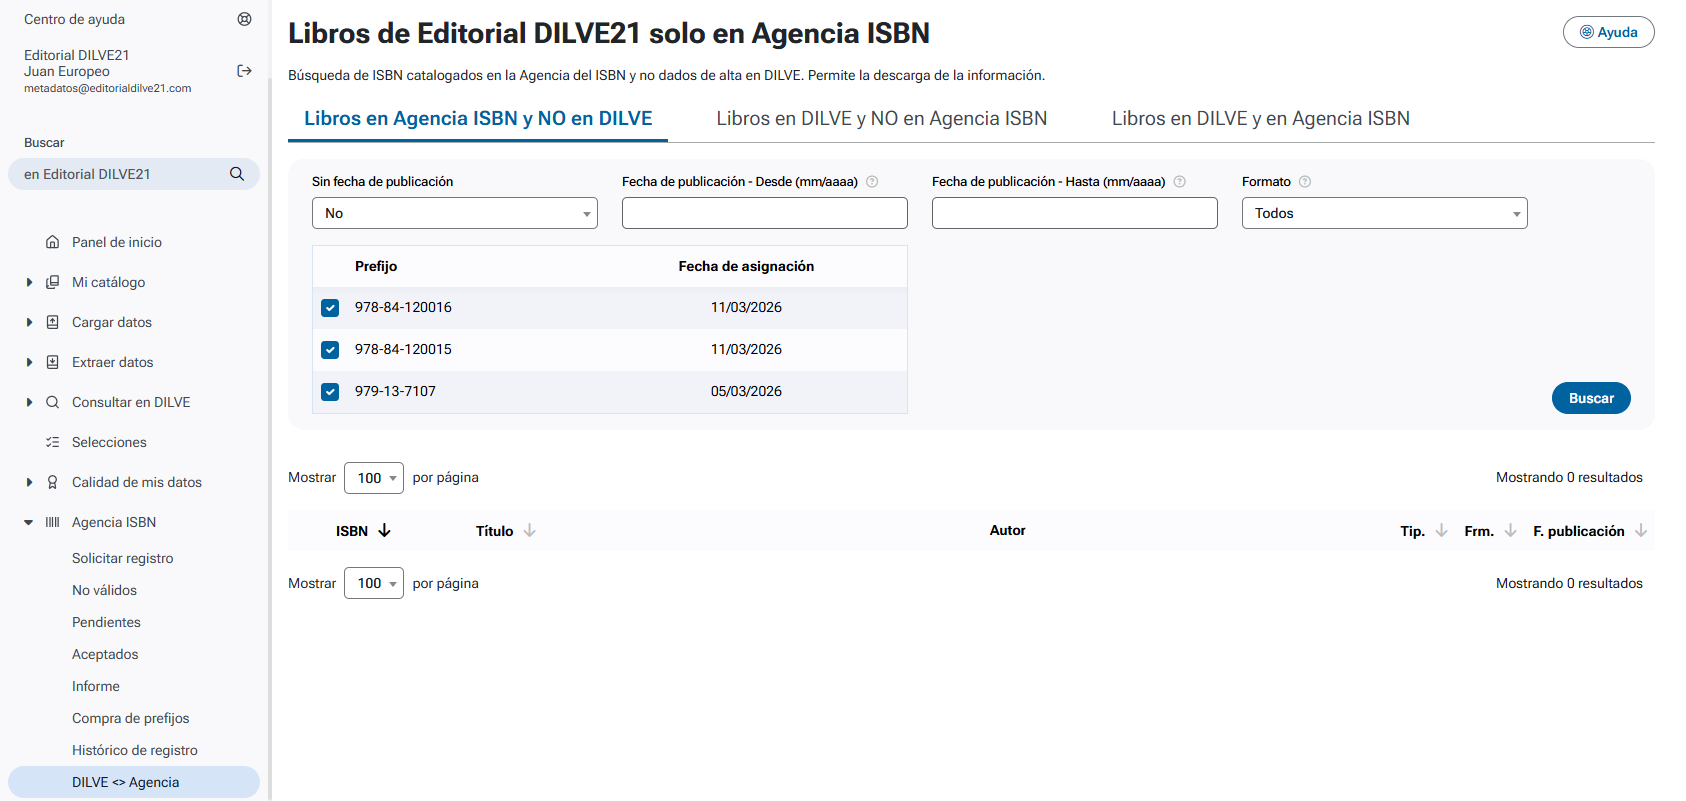Uncheck prefix 978-84-120016 checkbox
This screenshot has height=801, width=1686.
click(x=330, y=308)
